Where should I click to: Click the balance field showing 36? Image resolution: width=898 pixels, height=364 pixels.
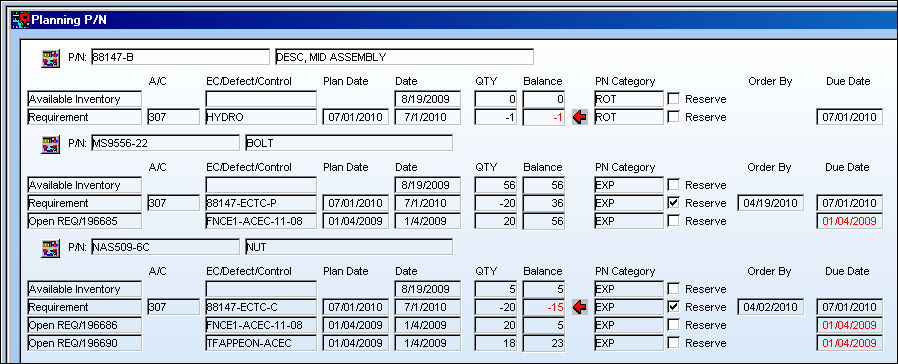point(544,203)
